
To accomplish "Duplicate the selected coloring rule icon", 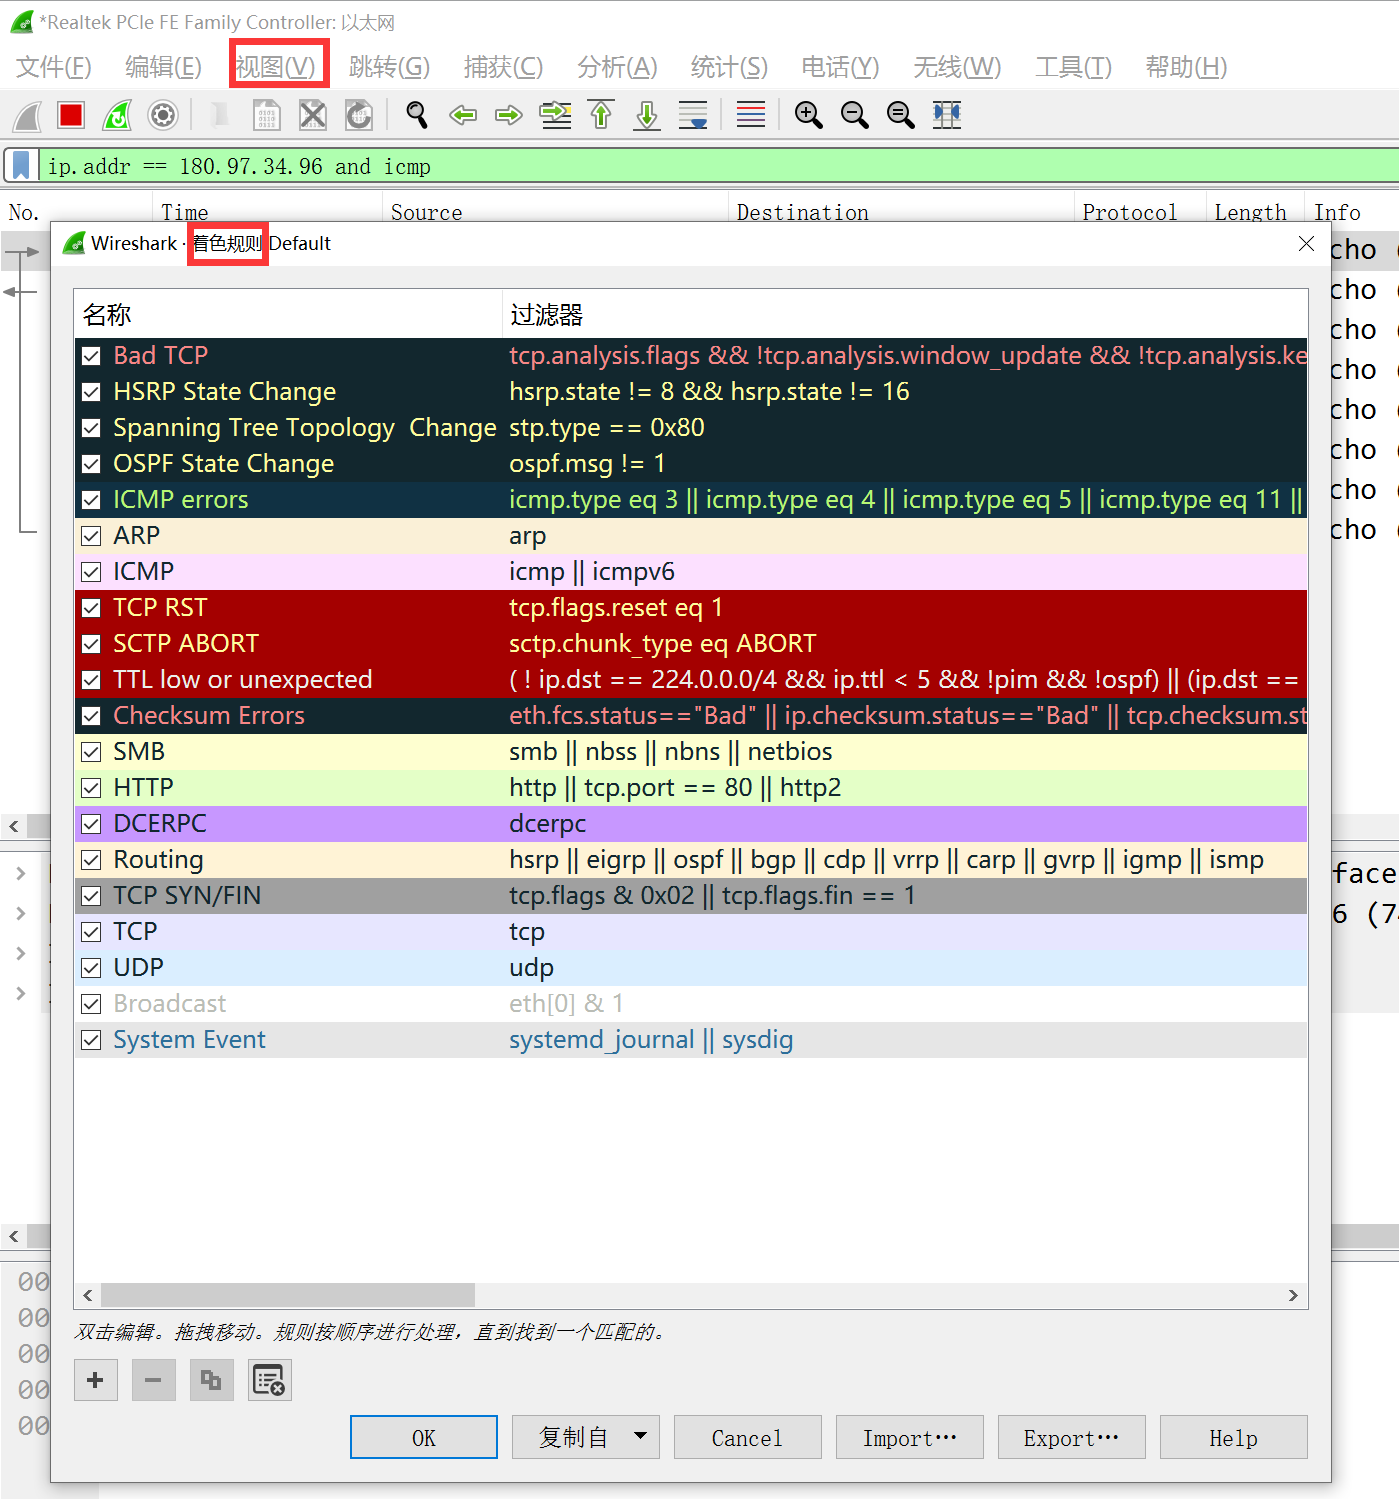I will (x=211, y=1381).
